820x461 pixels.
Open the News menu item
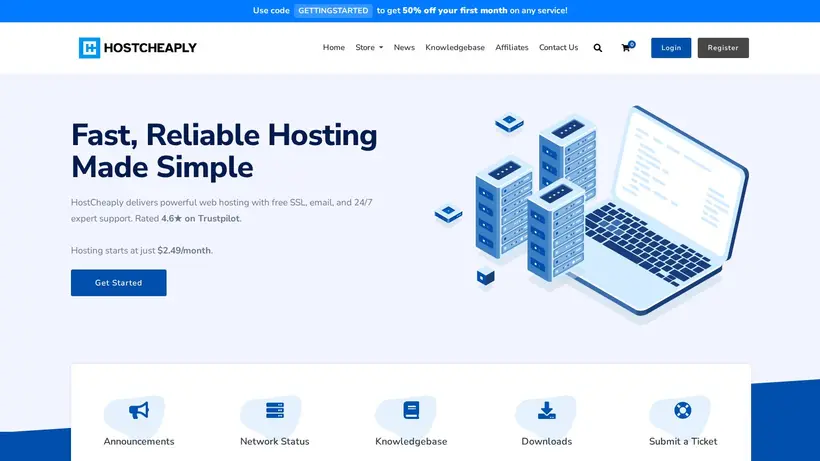point(404,48)
